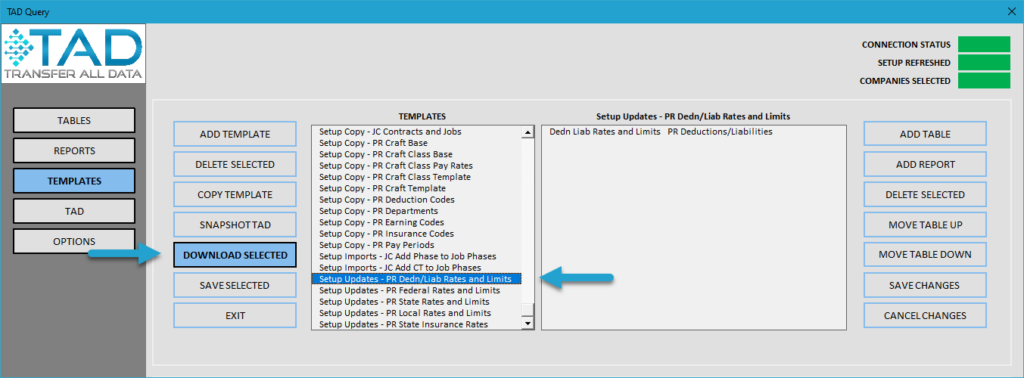Select 'Setup Copy - PR Insurance Codes'

click(x=417, y=233)
